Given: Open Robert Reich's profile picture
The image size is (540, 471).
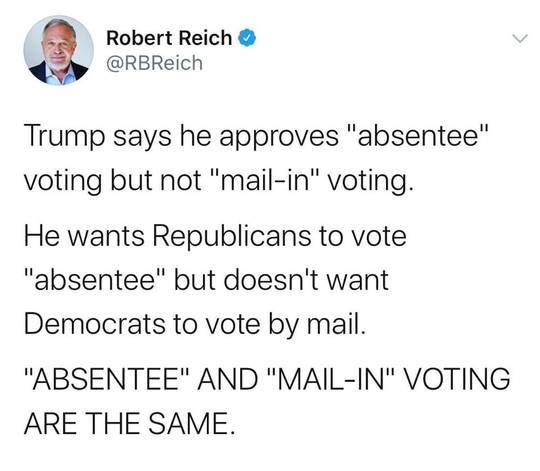Looking at the screenshot, I should (59, 50).
